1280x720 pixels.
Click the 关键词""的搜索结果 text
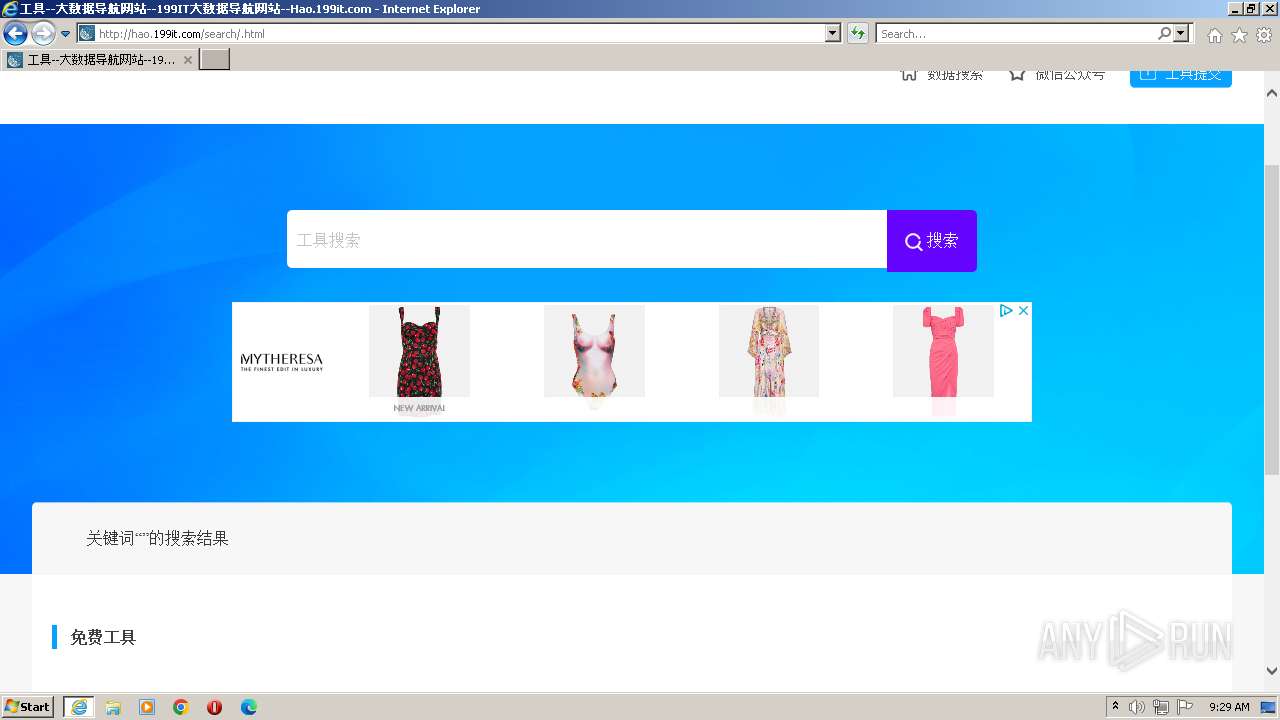pyautogui.click(x=157, y=538)
